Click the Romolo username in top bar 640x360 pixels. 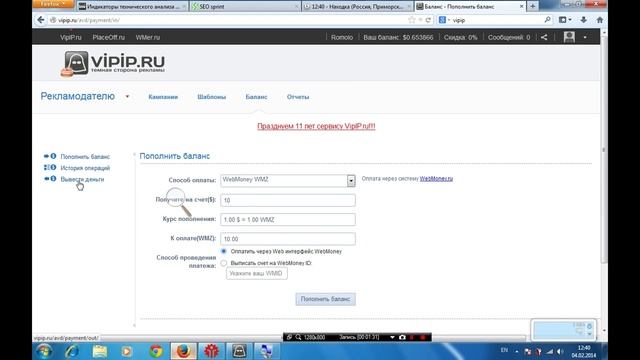point(342,37)
